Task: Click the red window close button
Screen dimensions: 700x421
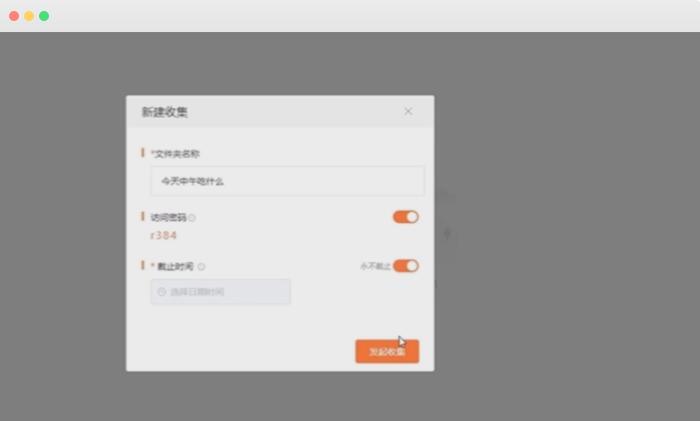Action: pyautogui.click(x=14, y=16)
